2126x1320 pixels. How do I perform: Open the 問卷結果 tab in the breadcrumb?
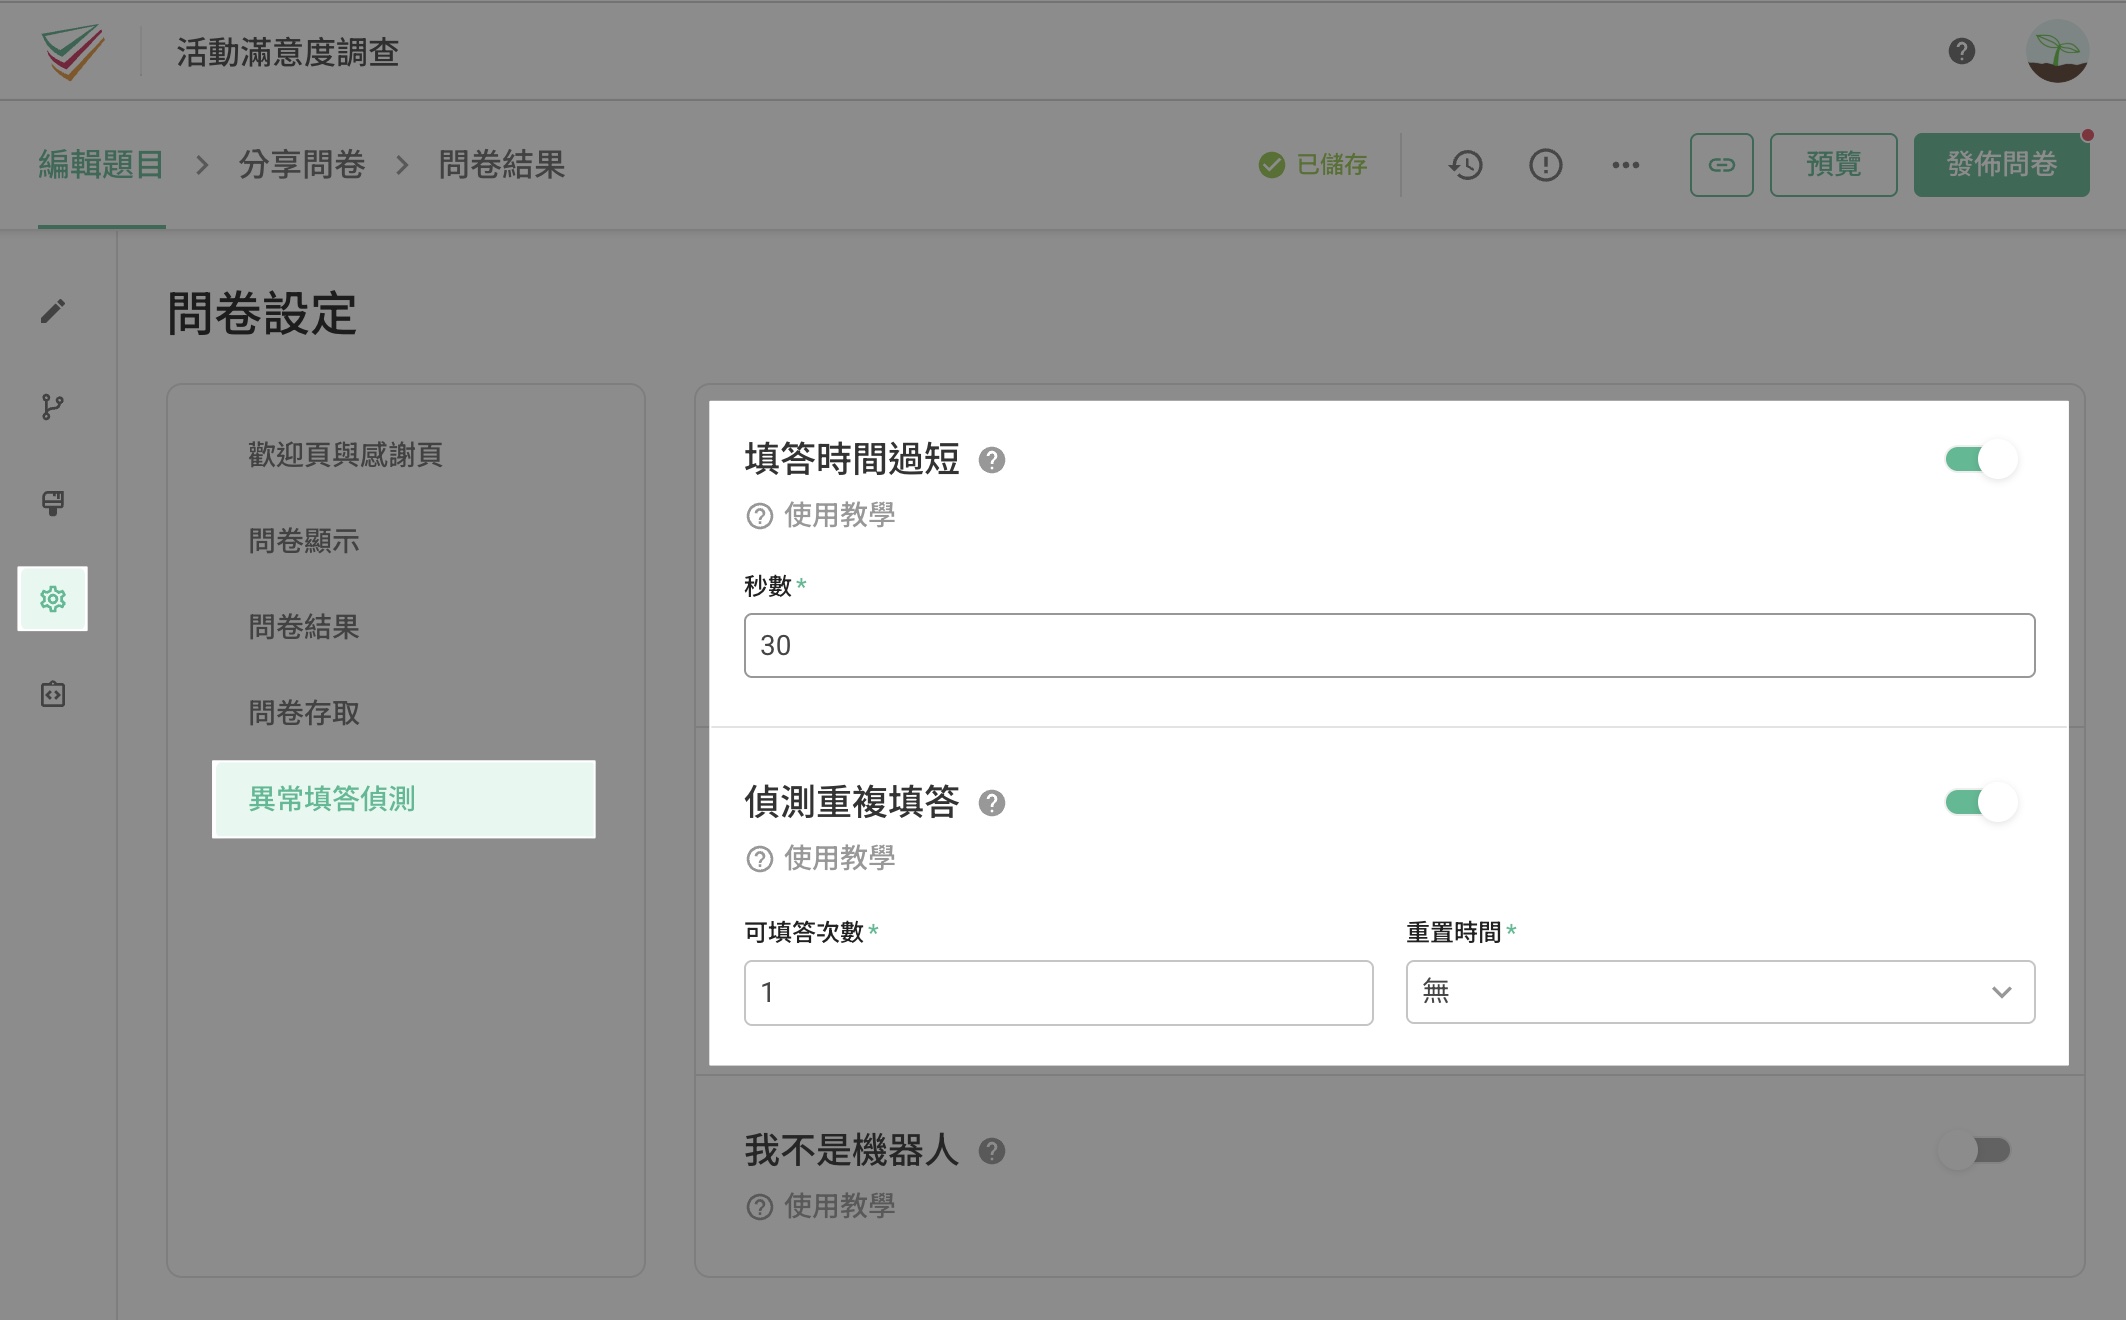502,165
